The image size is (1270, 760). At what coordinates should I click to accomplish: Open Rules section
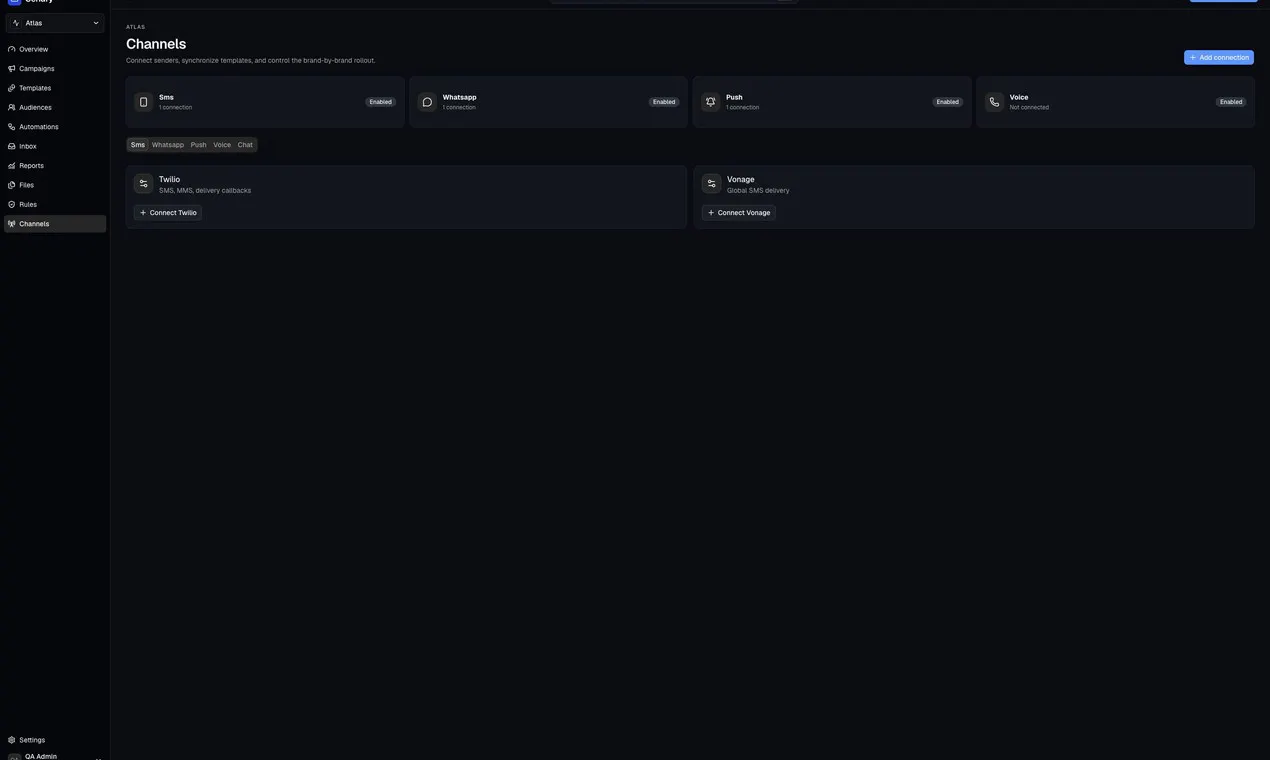click(55, 204)
